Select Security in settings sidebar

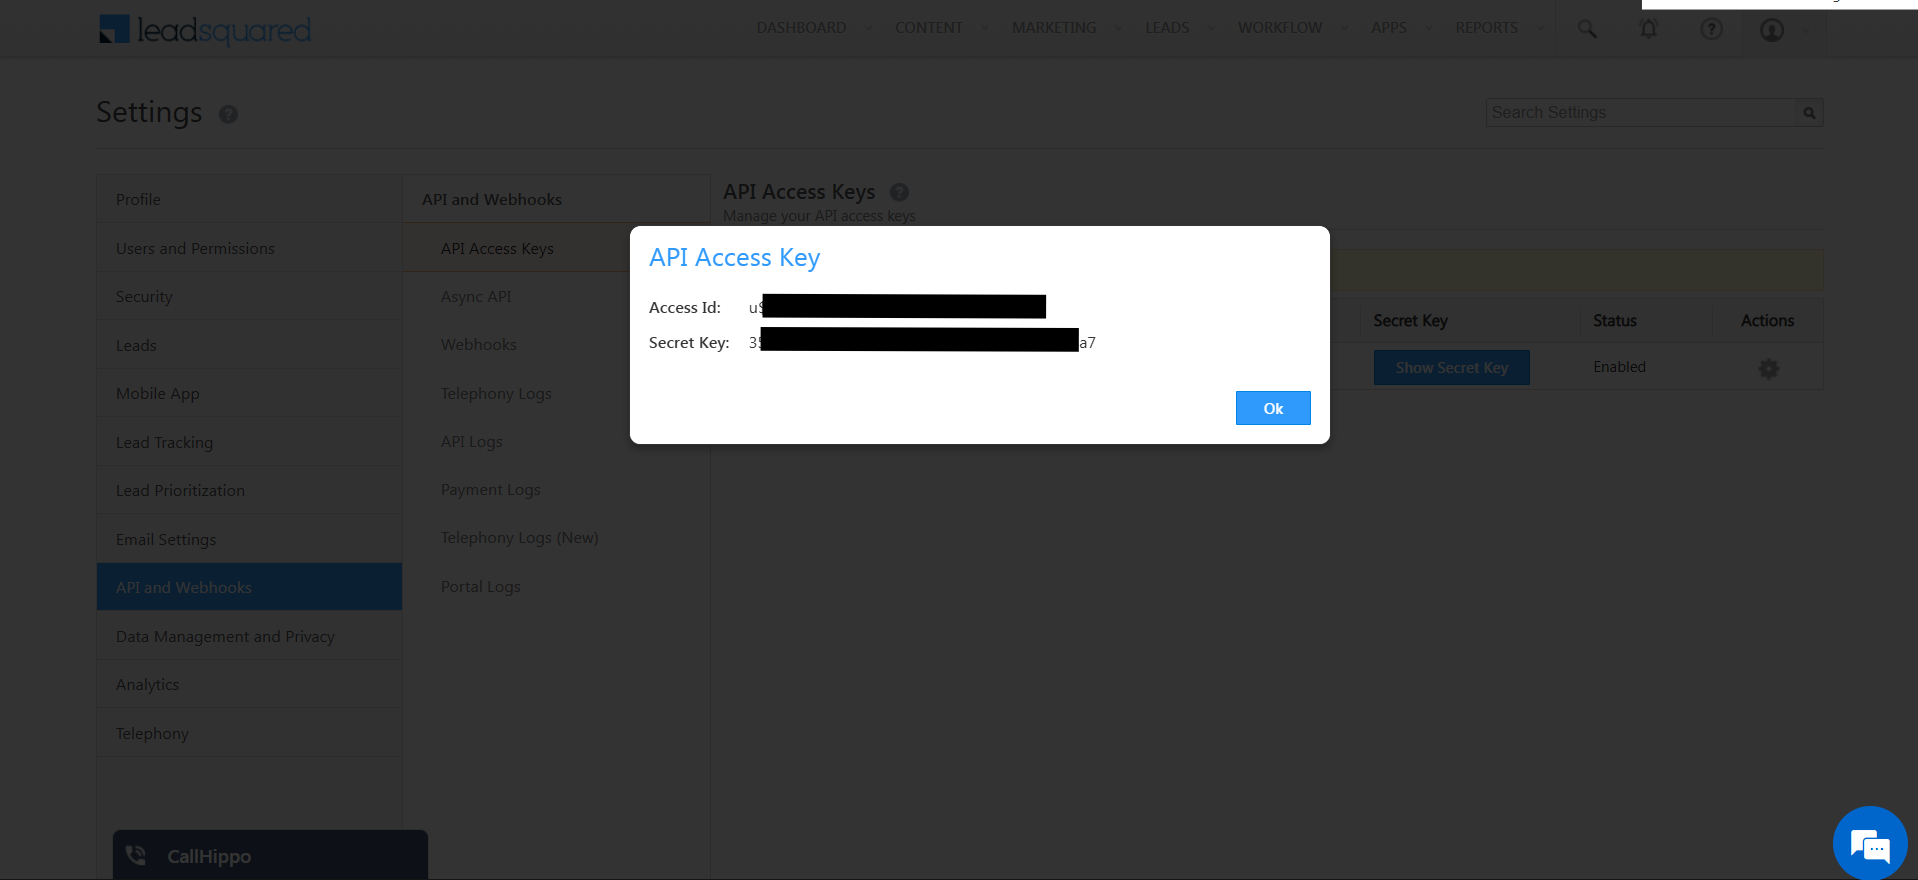point(249,296)
